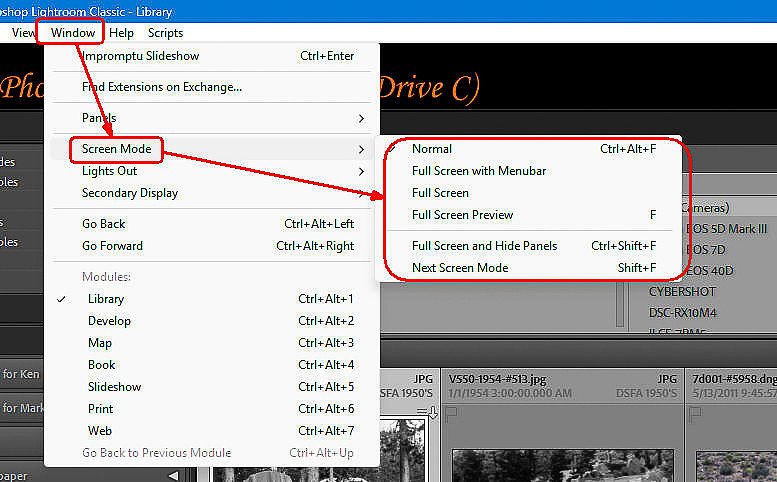Image resolution: width=777 pixels, height=482 pixels.
Task: Choose Impromptu Slideshow menu entry
Action: click(x=212, y=56)
